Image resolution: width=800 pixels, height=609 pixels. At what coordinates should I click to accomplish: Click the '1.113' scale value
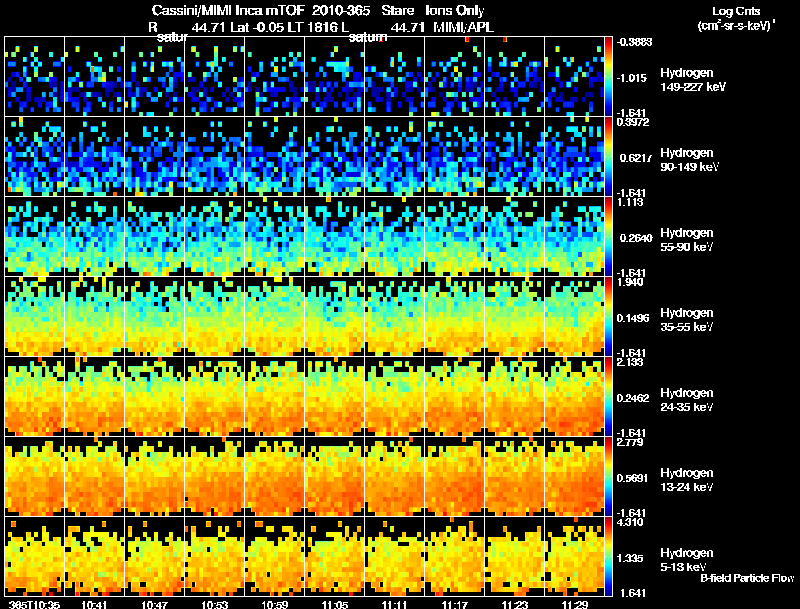tap(630, 202)
